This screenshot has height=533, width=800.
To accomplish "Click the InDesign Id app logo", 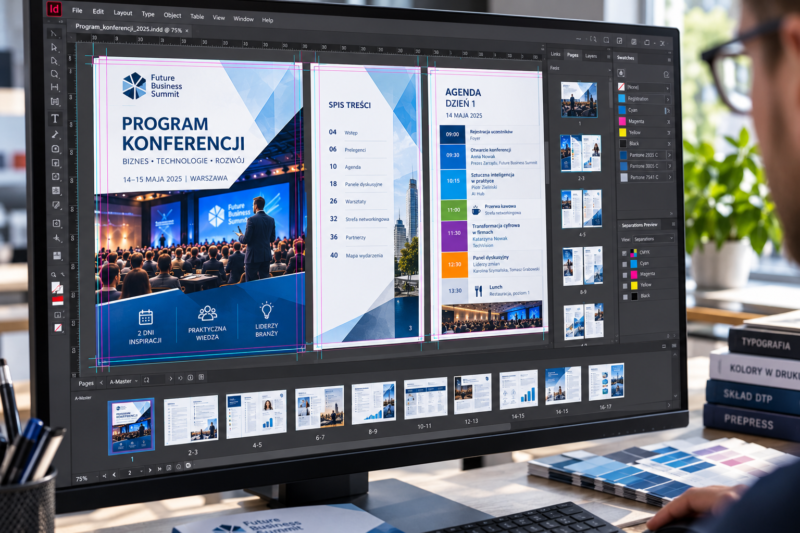I will (x=54, y=9).
